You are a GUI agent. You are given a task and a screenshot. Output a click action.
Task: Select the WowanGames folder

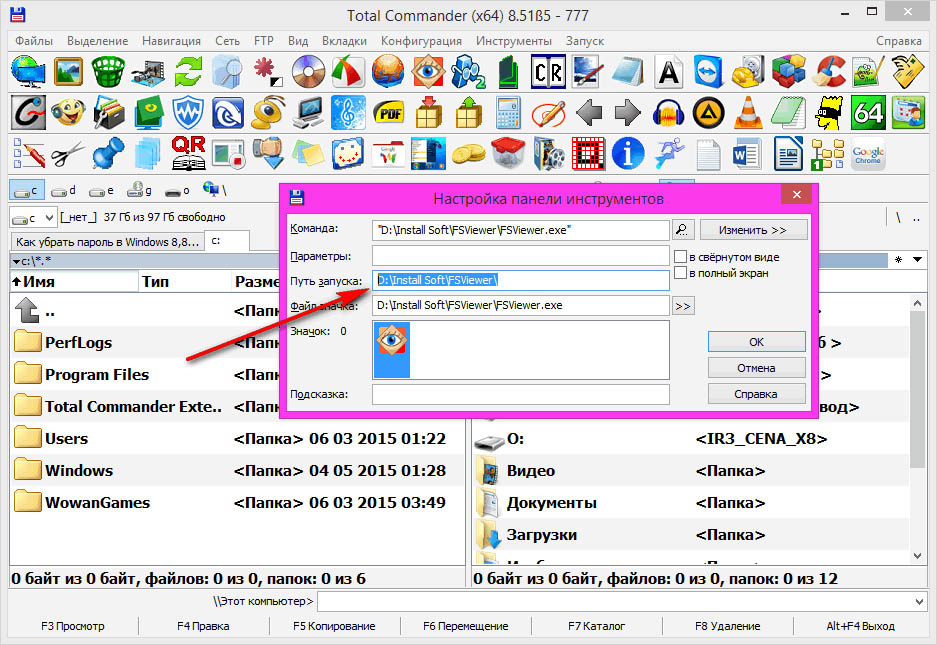coord(97,503)
